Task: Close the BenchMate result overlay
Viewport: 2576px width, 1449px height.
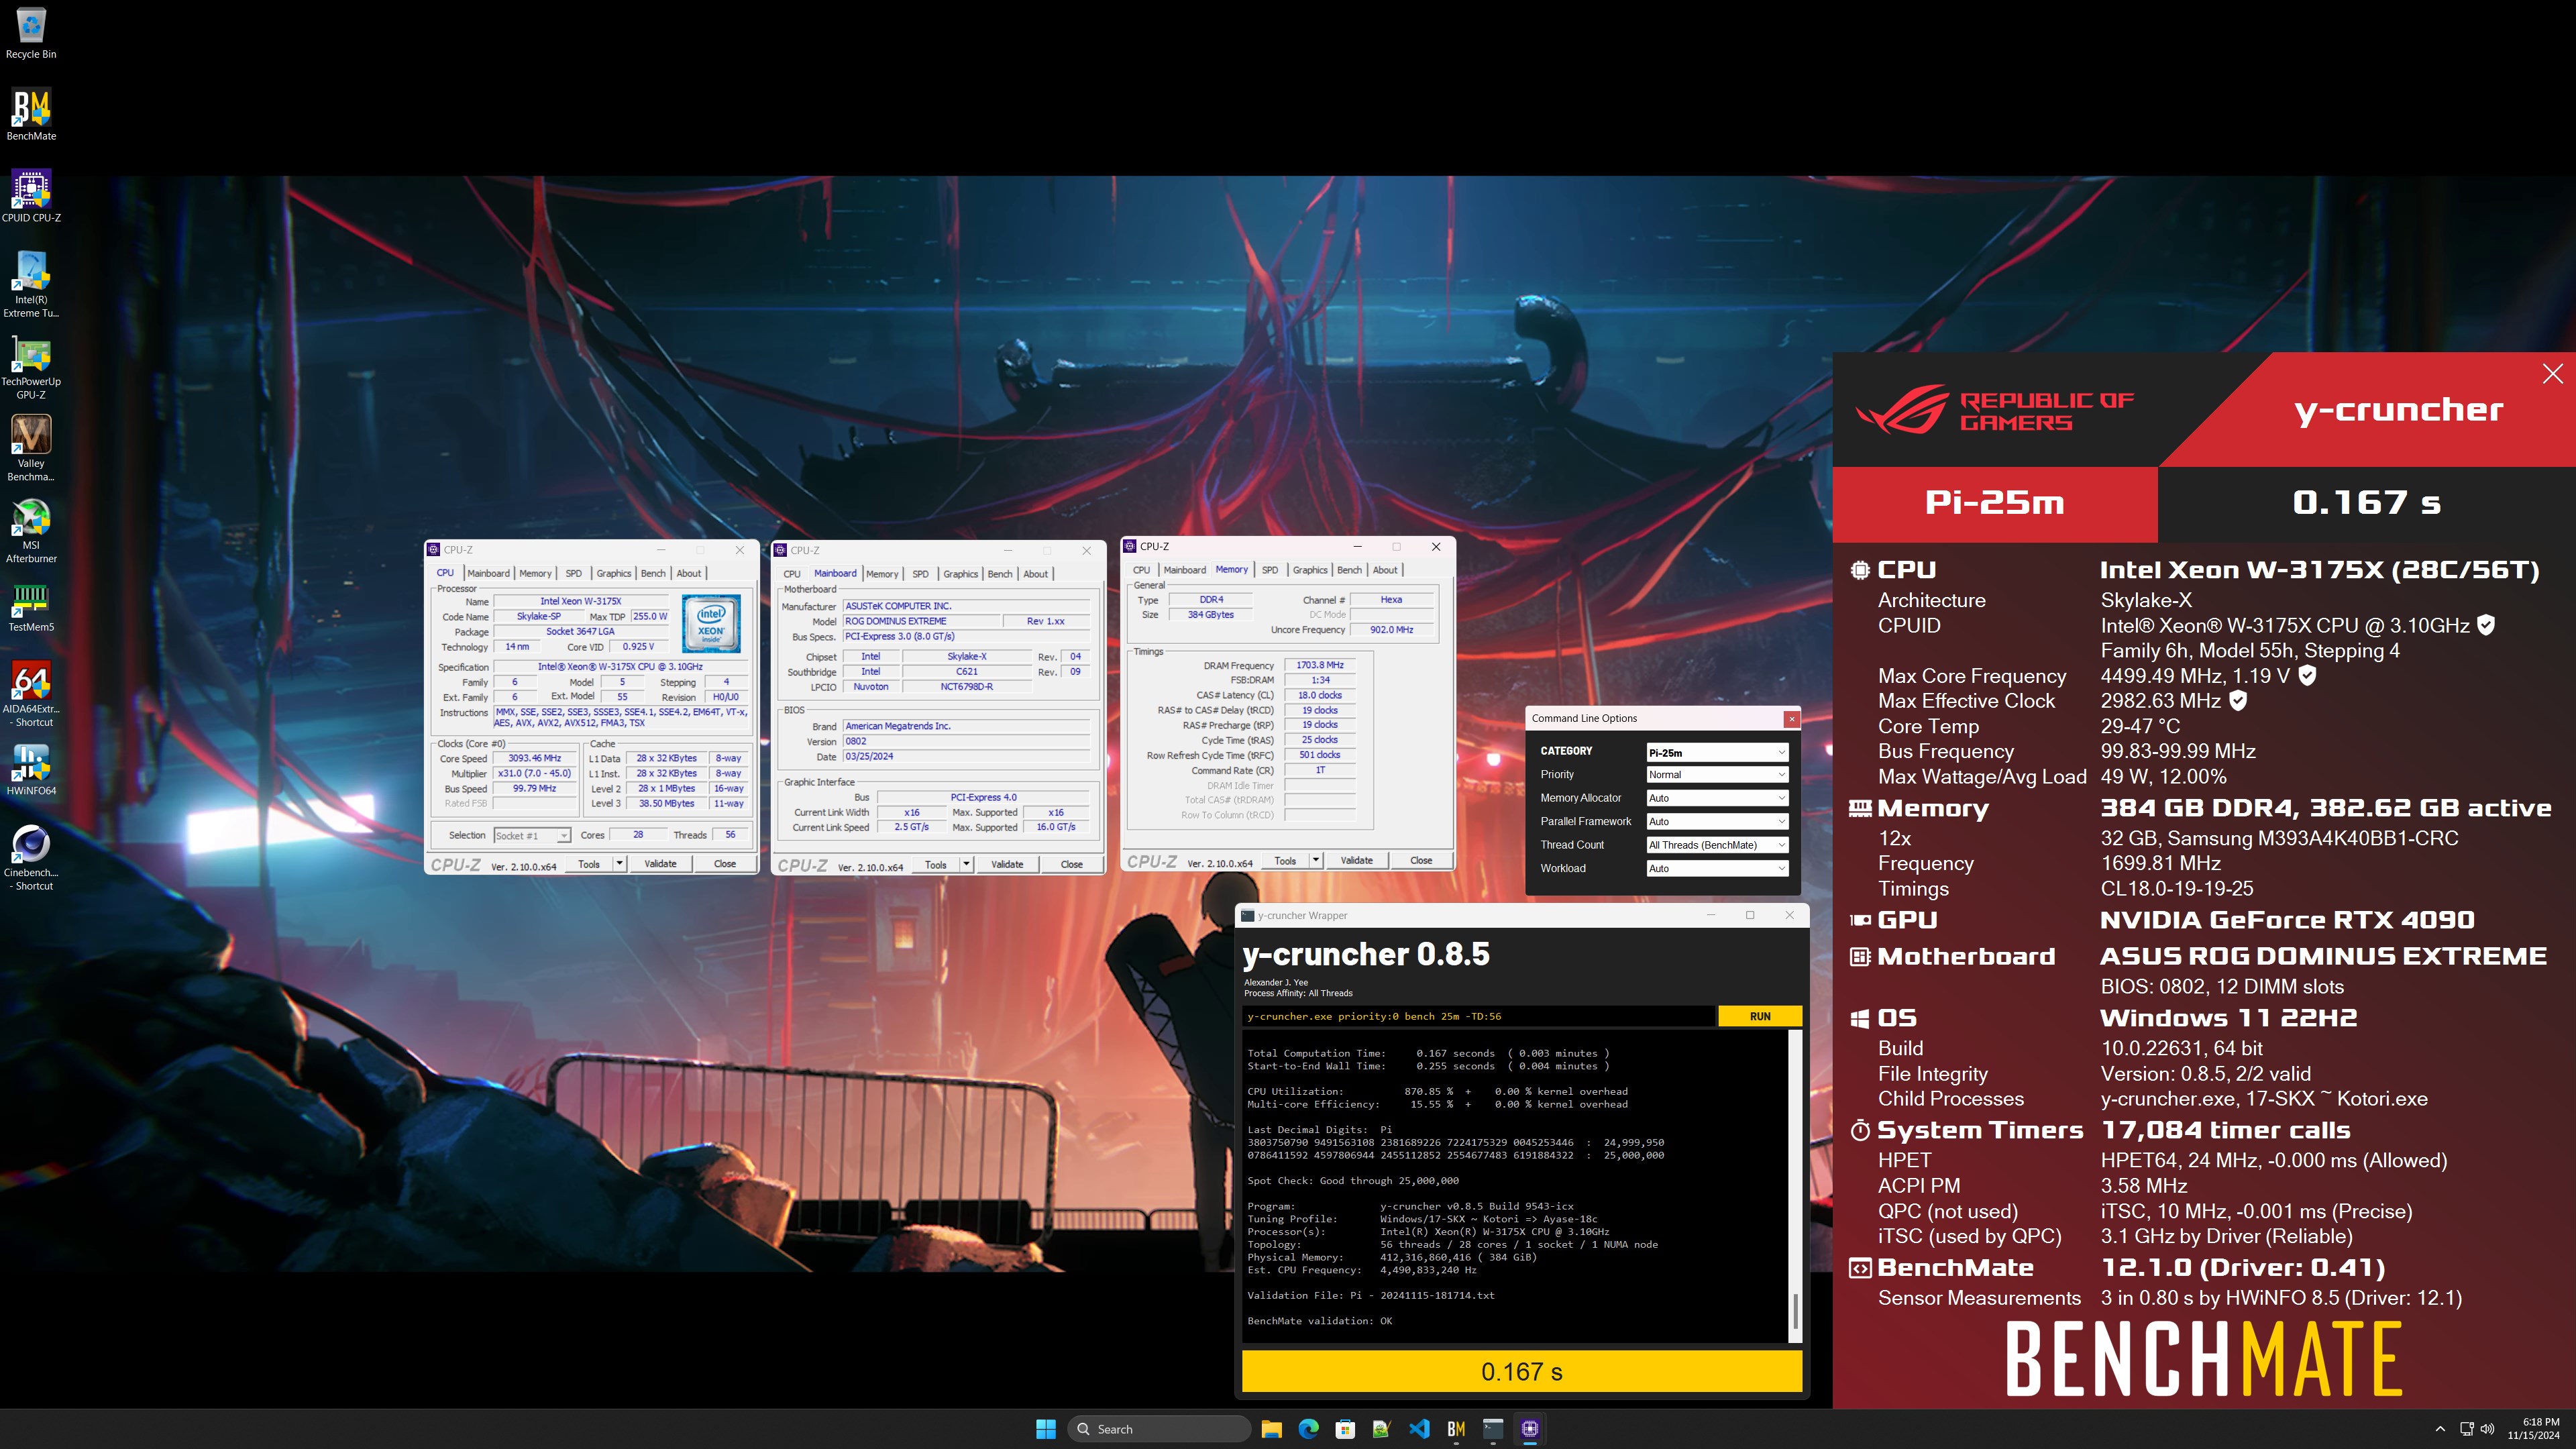Action: click(x=2552, y=374)
